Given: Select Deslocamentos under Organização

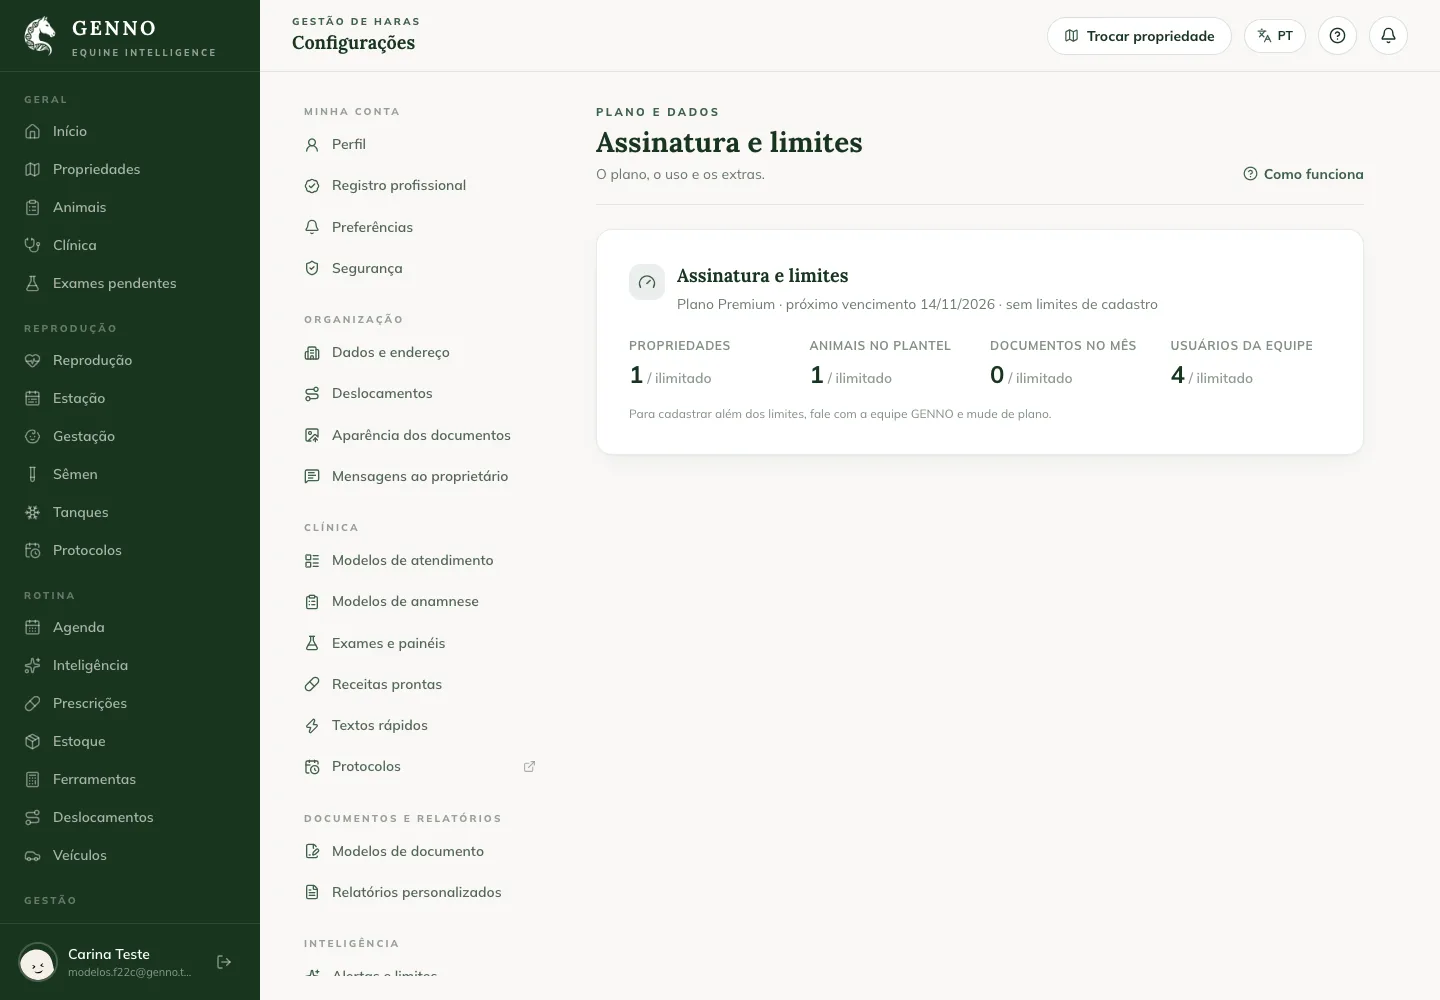Looking at the screenshot, I should [x=420, y=393].
